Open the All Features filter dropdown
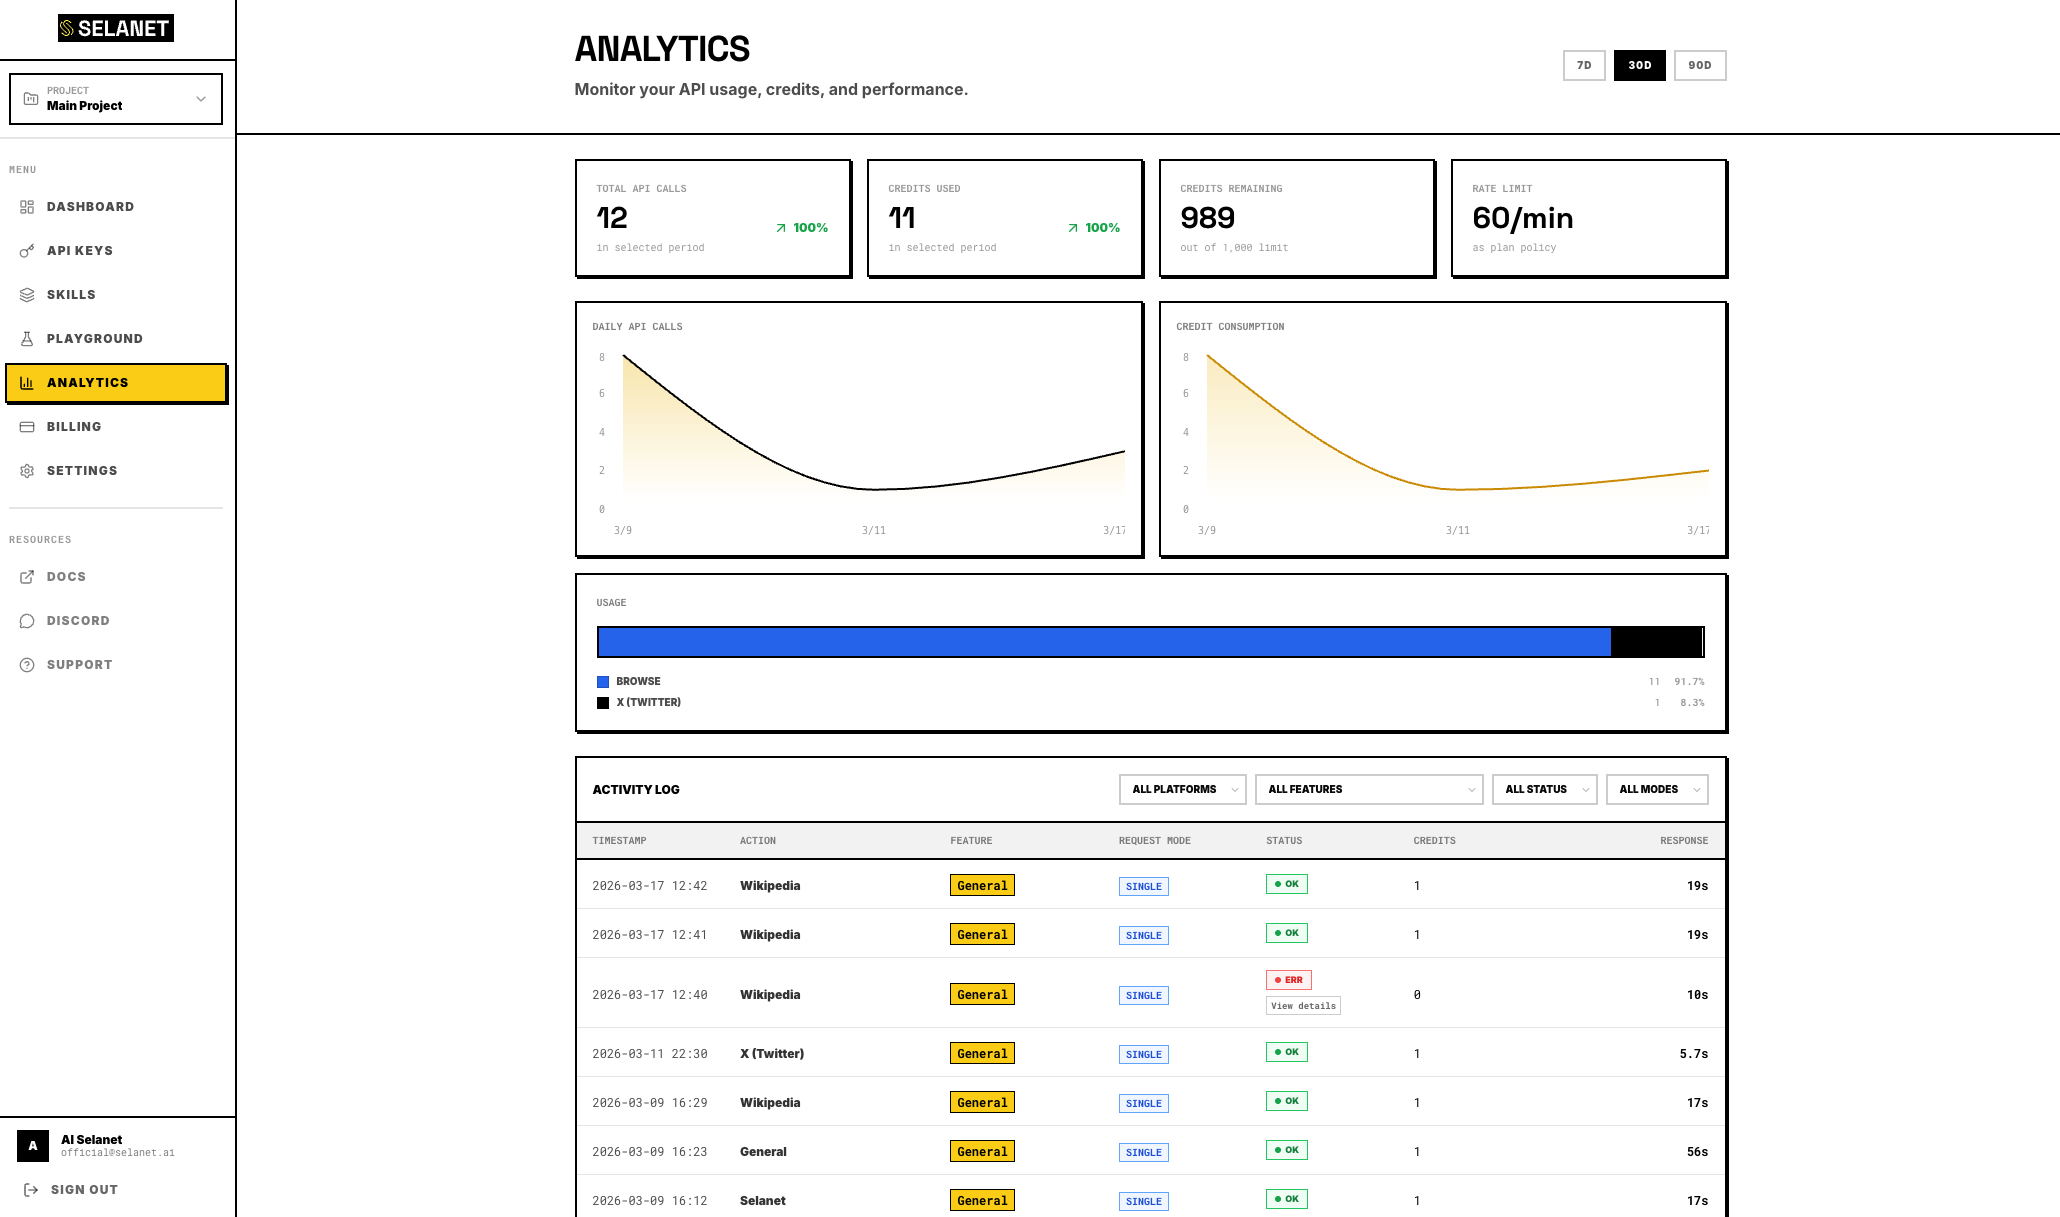This screenshot has width=2060, height=1217. click(1367, 789)
